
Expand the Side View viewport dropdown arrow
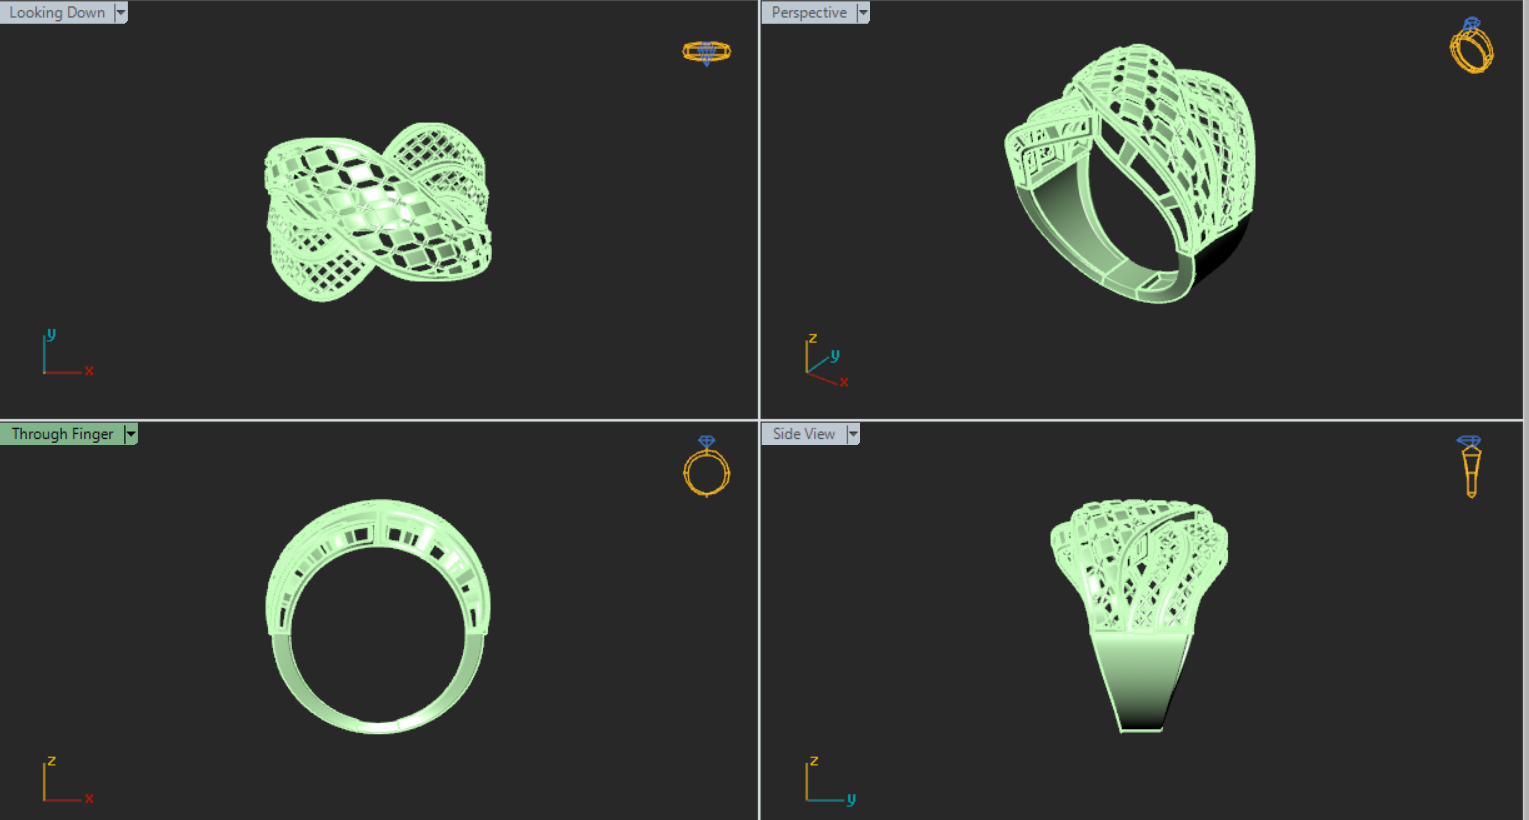[853, 434]
